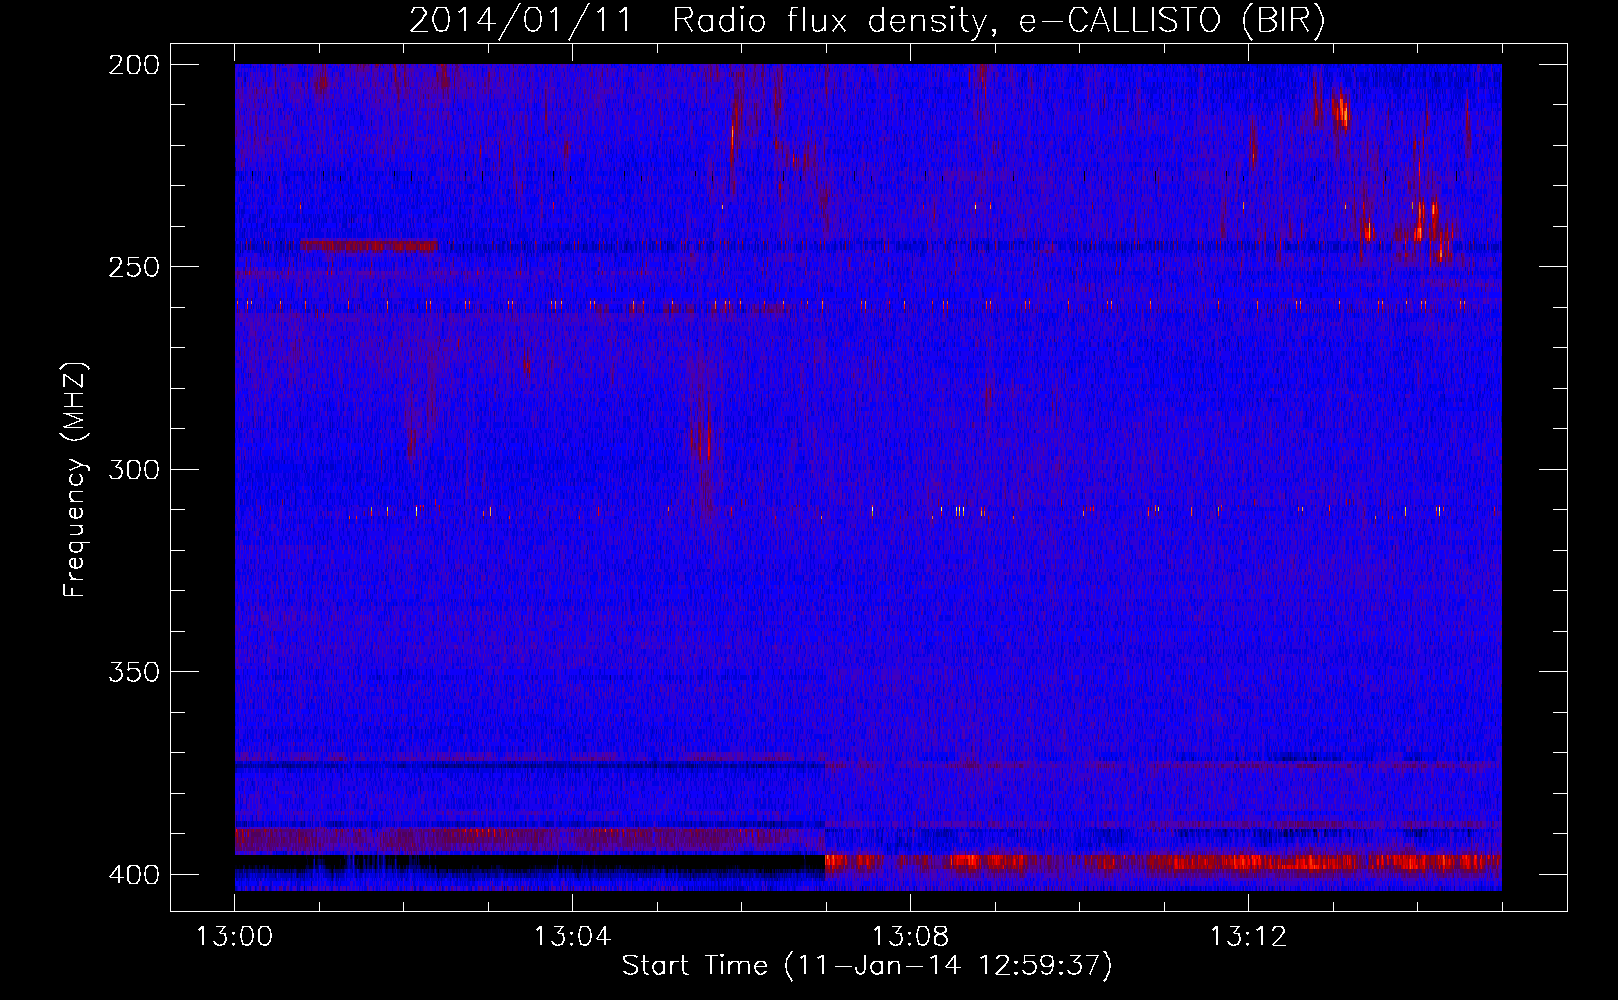
Task: Click the 13:12 time tick label
Action: (1248, 937)
